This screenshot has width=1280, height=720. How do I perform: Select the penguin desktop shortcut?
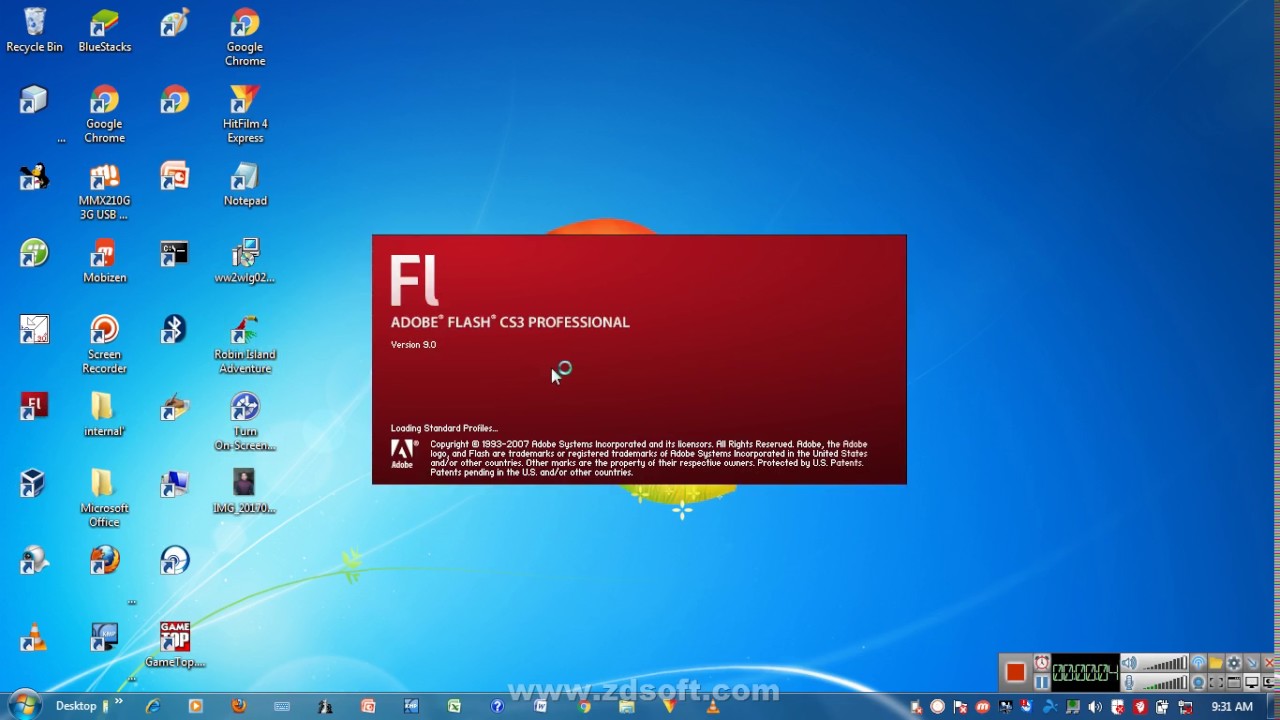(x=34, y=176)
